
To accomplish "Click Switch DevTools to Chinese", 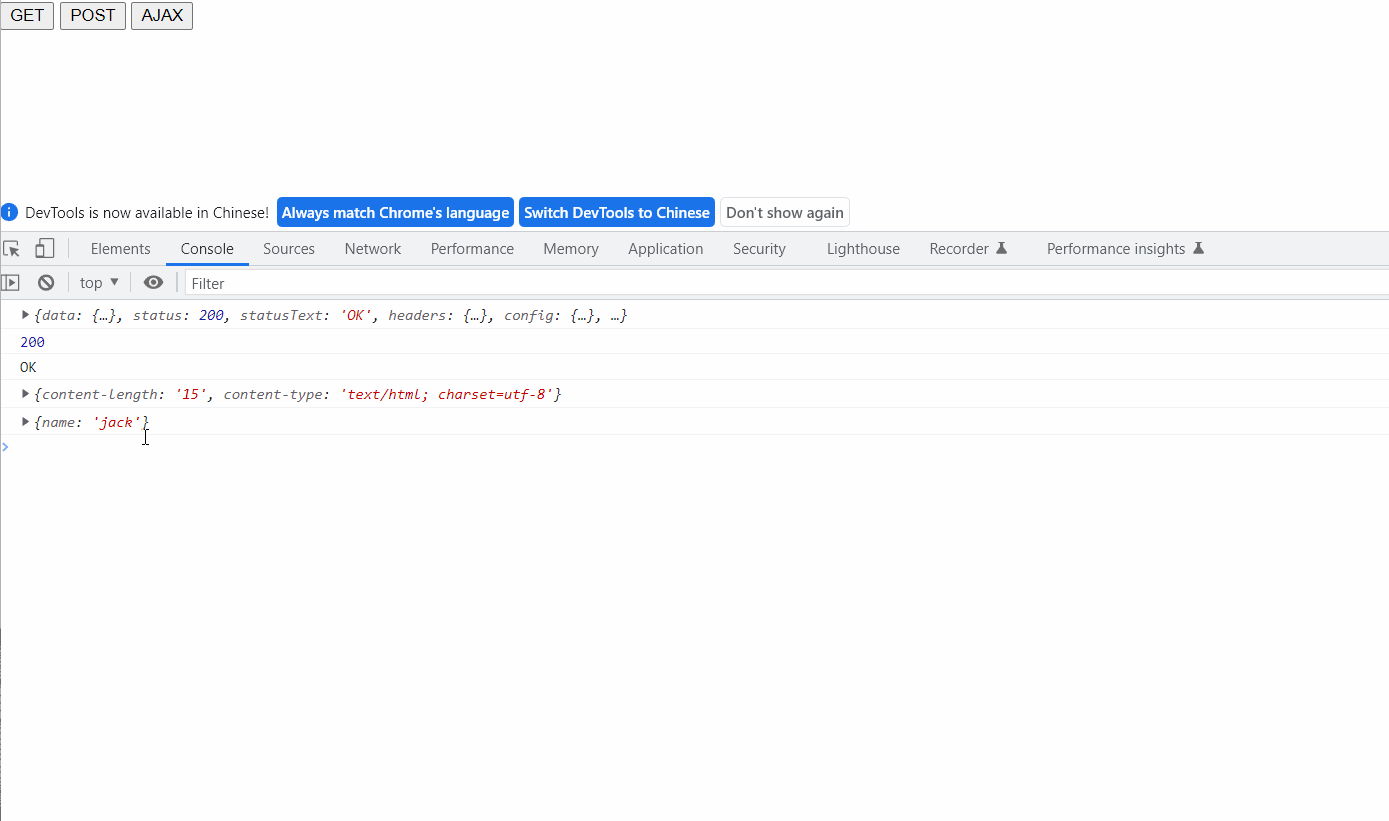I will pyautogui.click(x=617, y=212).
